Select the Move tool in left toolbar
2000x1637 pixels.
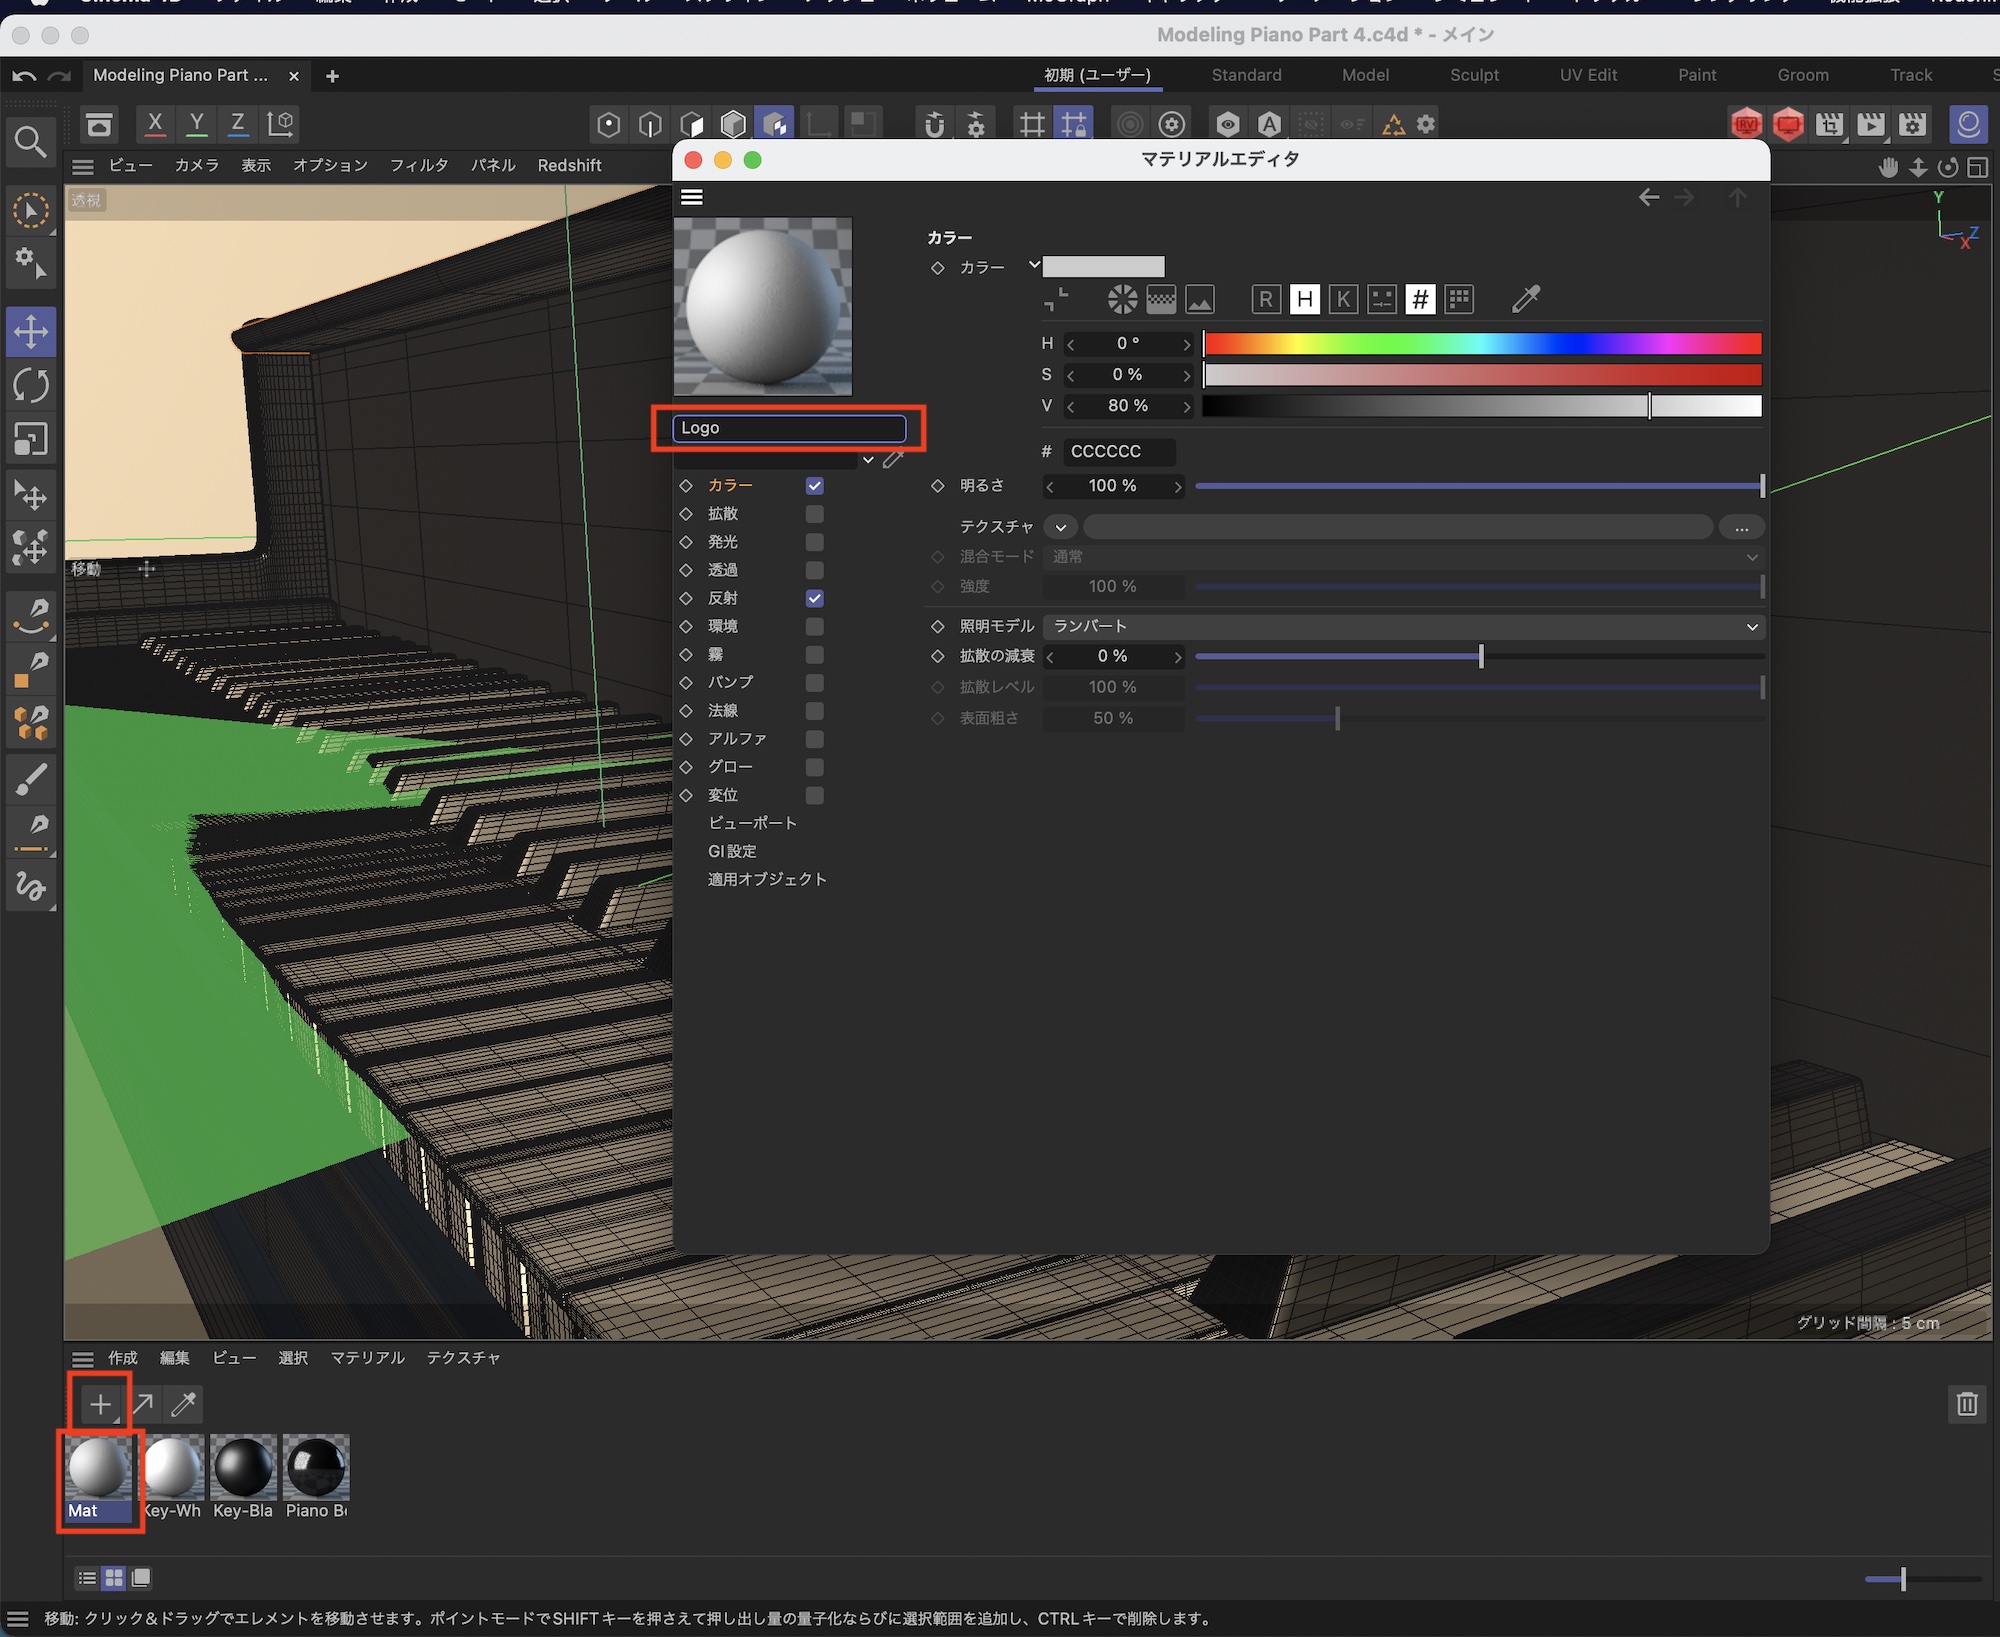[x=31, y=332]
